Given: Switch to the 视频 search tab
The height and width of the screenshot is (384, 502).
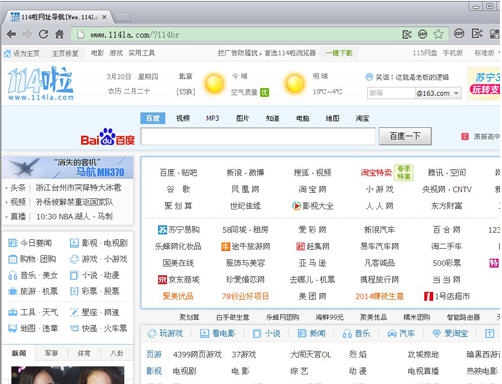Looking at the screenshot, I should click(183, 118).
